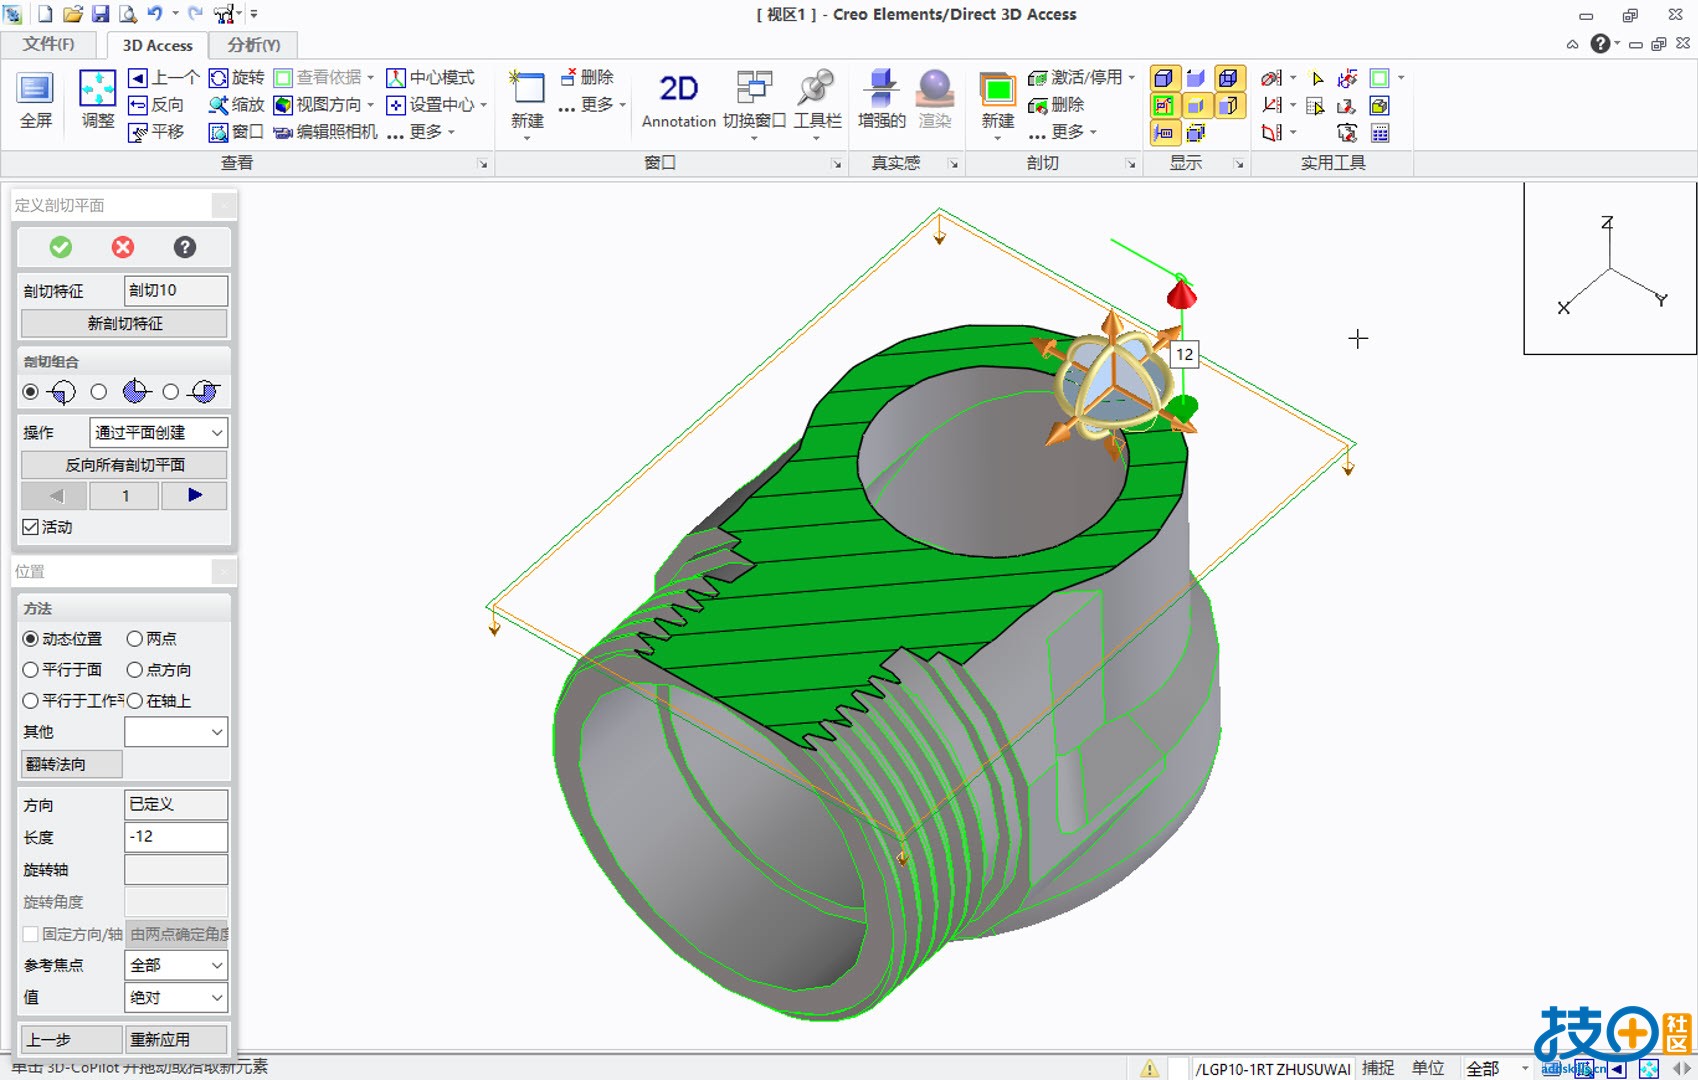Screen dimensions: 1698x1080
Task: Click the 翻转法向 button
Action: 71,764
